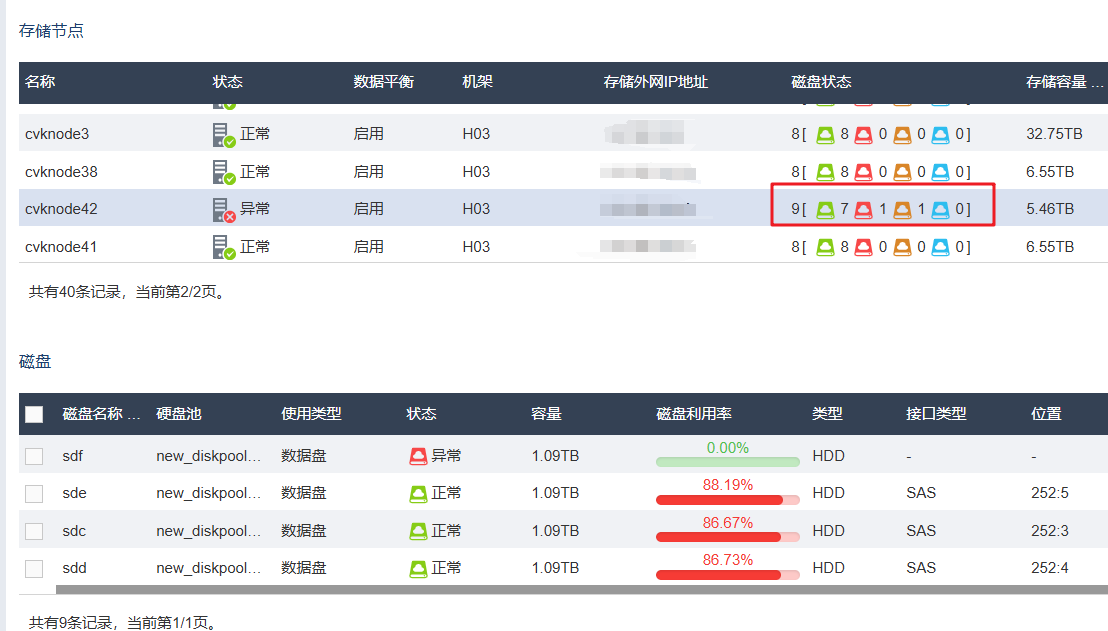Click the blue disk icon in cvknode41 row
The width and height of the screenshot is (1108, 631).
point(940,247)
